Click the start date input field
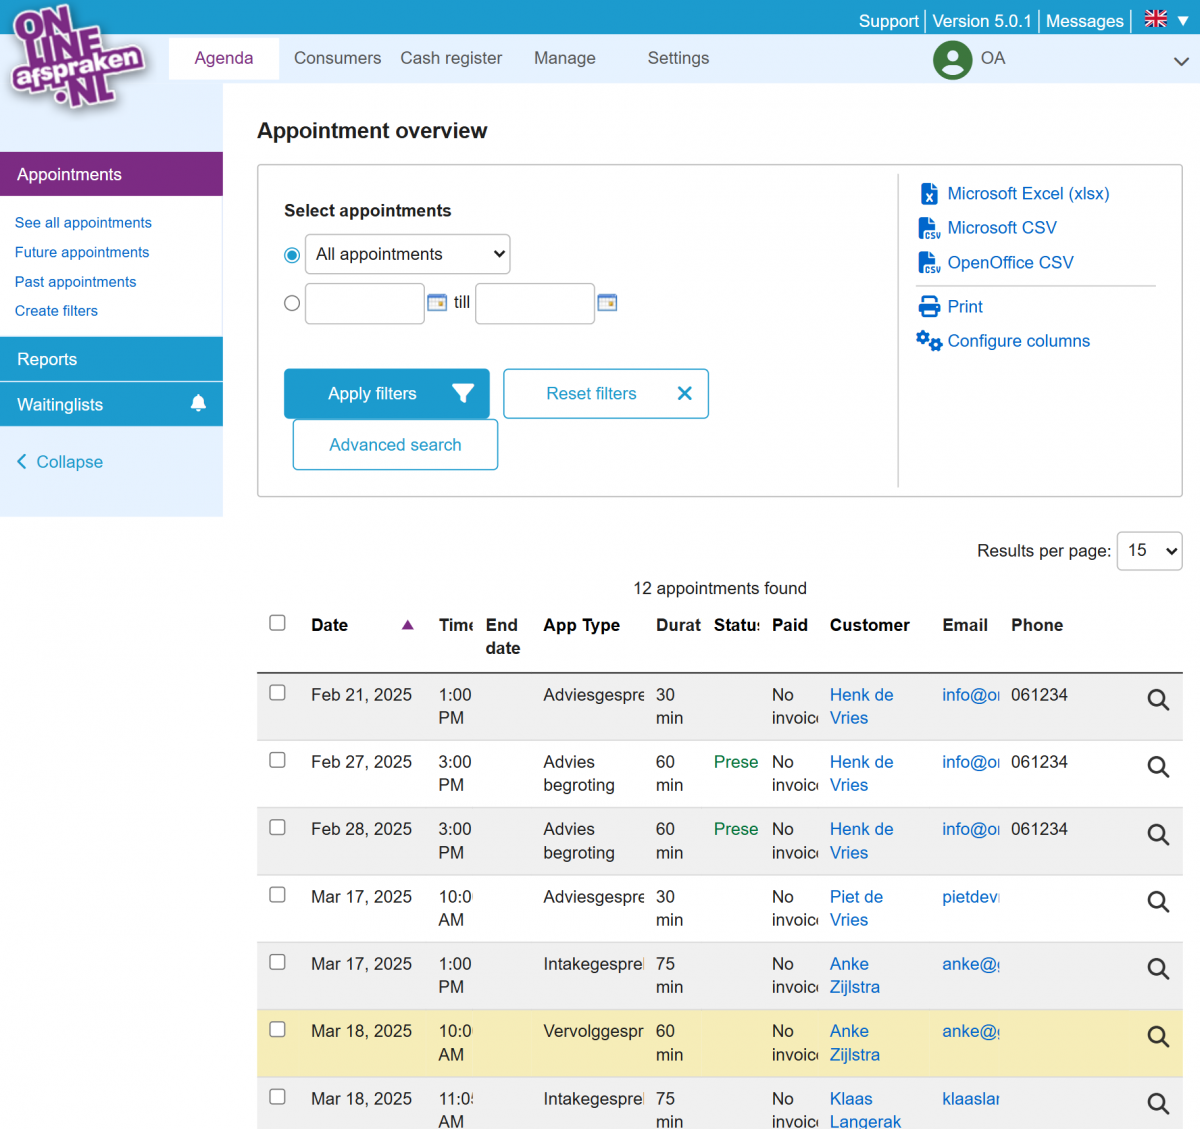Image resolution: width=1200 pixels, height=1129 pixels. click(364, 304)
